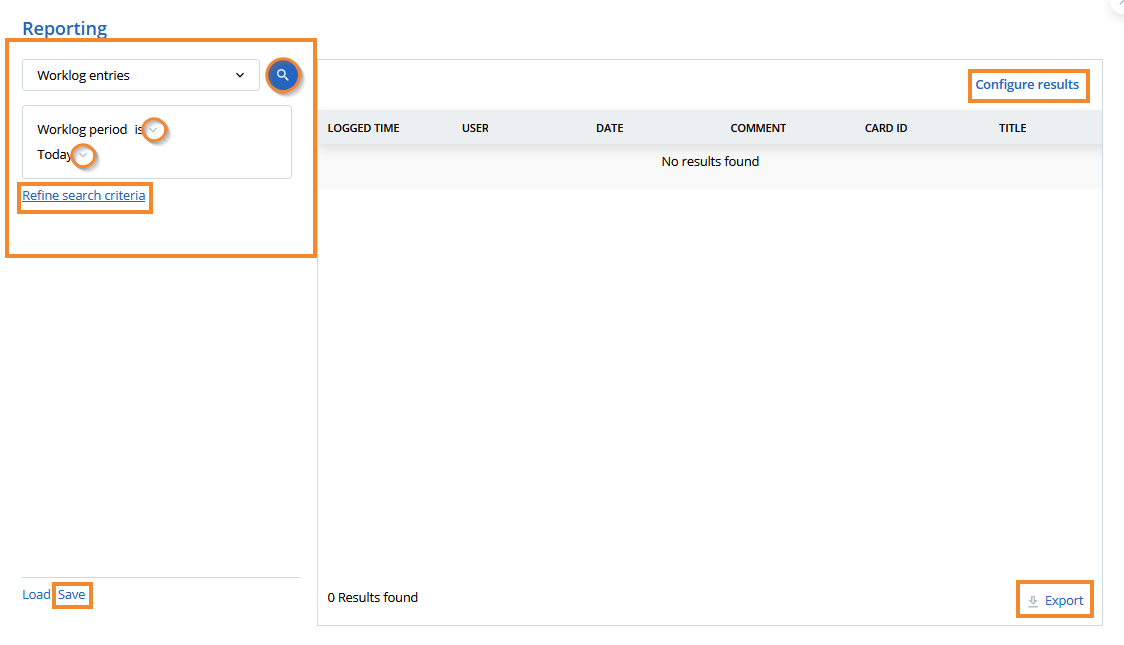Click the No results found row

click(710, 160)
